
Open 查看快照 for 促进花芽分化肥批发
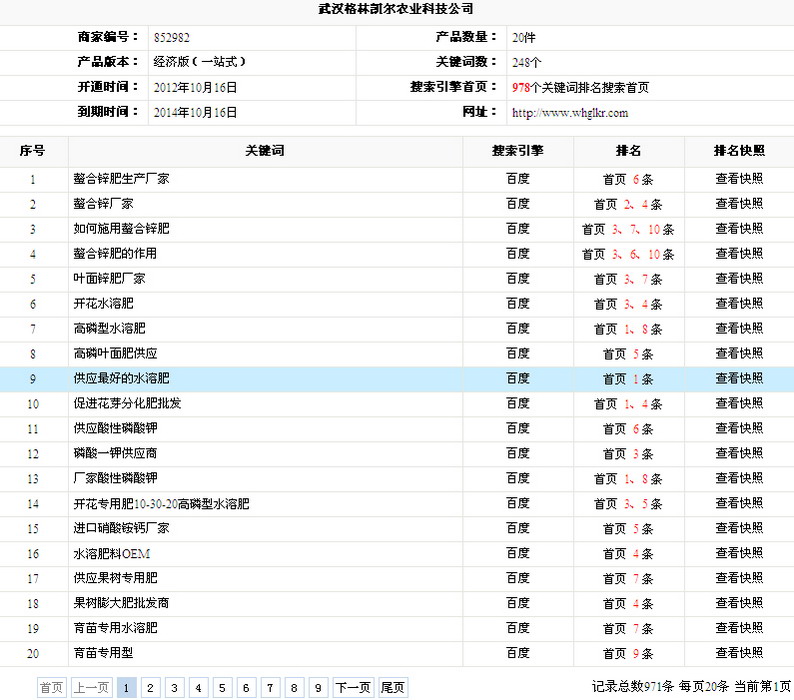pos(739,403)
